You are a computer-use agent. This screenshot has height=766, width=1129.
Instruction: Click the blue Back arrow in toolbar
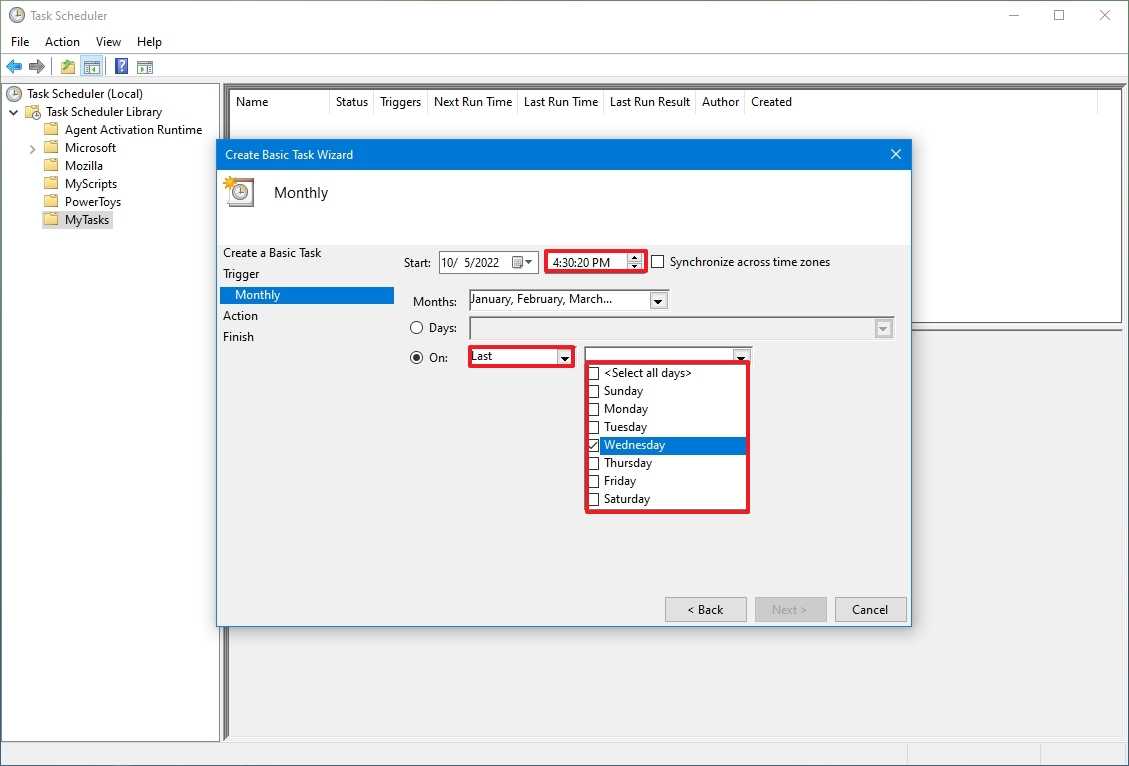[14, 67]
